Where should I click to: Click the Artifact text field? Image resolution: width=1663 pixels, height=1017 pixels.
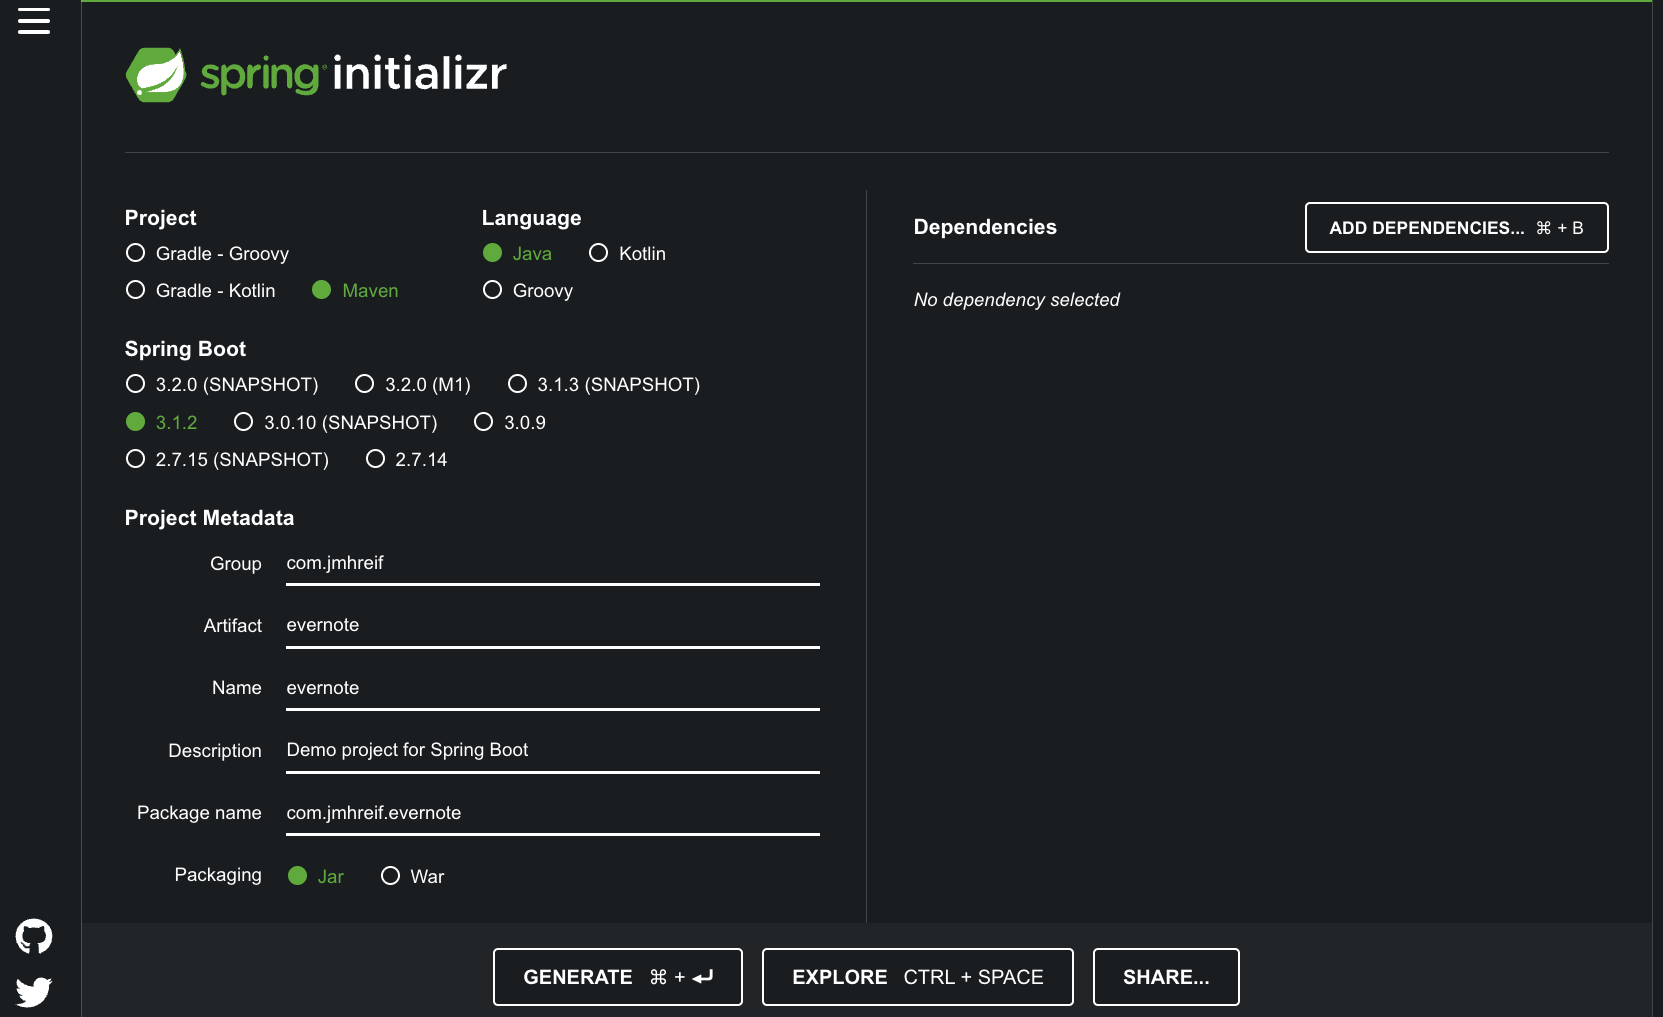[x=553, y=626]
